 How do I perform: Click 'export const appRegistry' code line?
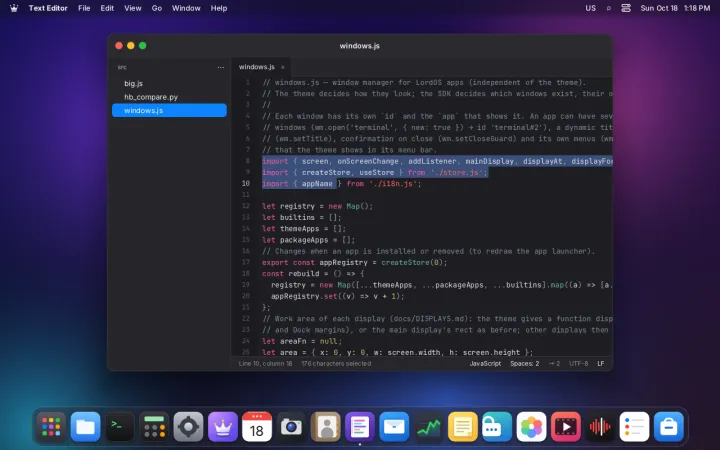(x=354, y=262)
